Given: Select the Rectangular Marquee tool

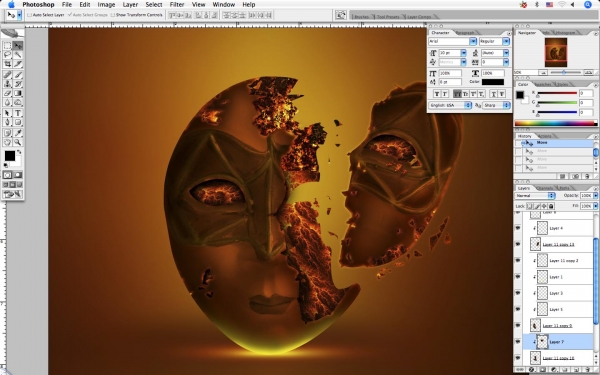Looking at the screenshot, I should pos(7,46).
